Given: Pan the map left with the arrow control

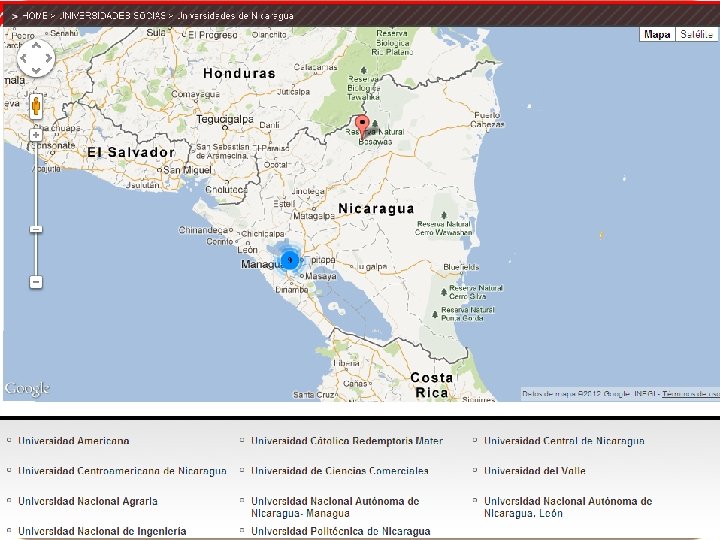Looking at the screenshot, I should (x=23, y=58).
